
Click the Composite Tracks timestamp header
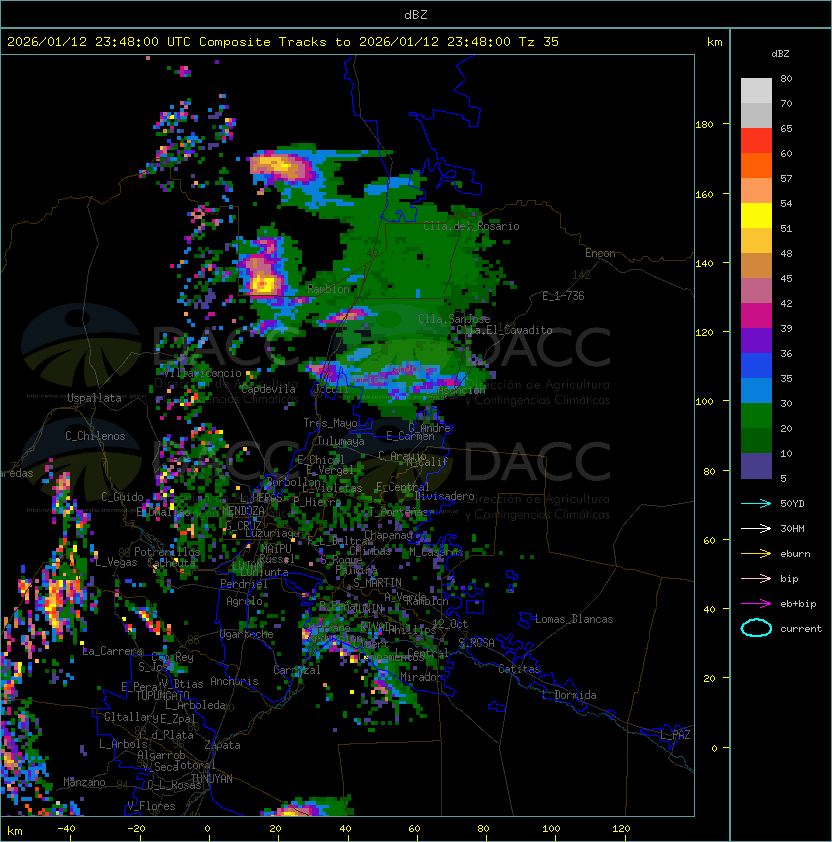283,42
